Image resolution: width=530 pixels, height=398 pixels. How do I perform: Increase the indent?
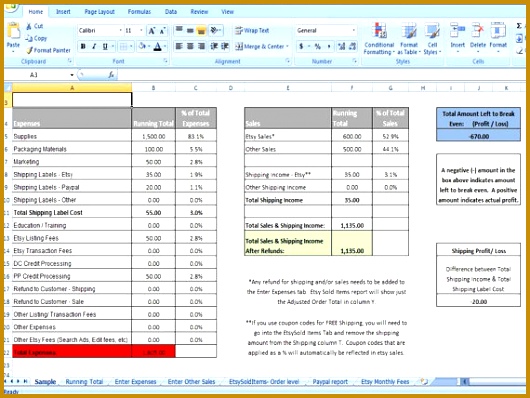click(225, 46)
